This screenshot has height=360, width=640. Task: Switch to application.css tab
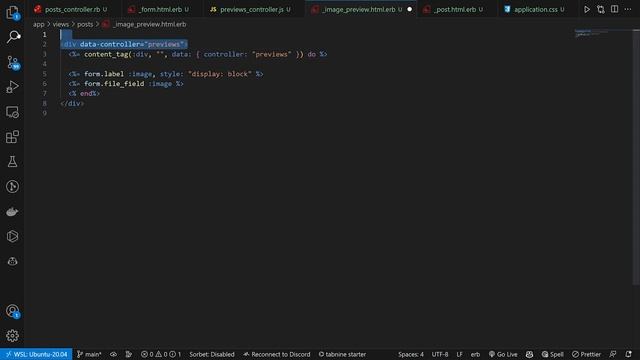click(x=535, y=9)
